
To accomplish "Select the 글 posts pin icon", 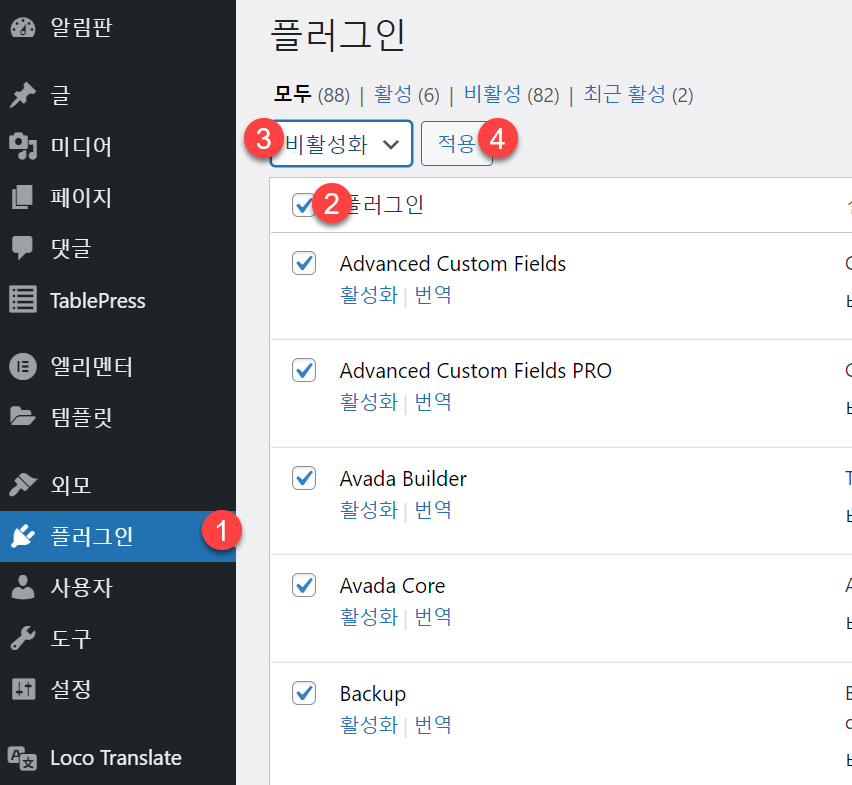I will (x=22, y=95).
